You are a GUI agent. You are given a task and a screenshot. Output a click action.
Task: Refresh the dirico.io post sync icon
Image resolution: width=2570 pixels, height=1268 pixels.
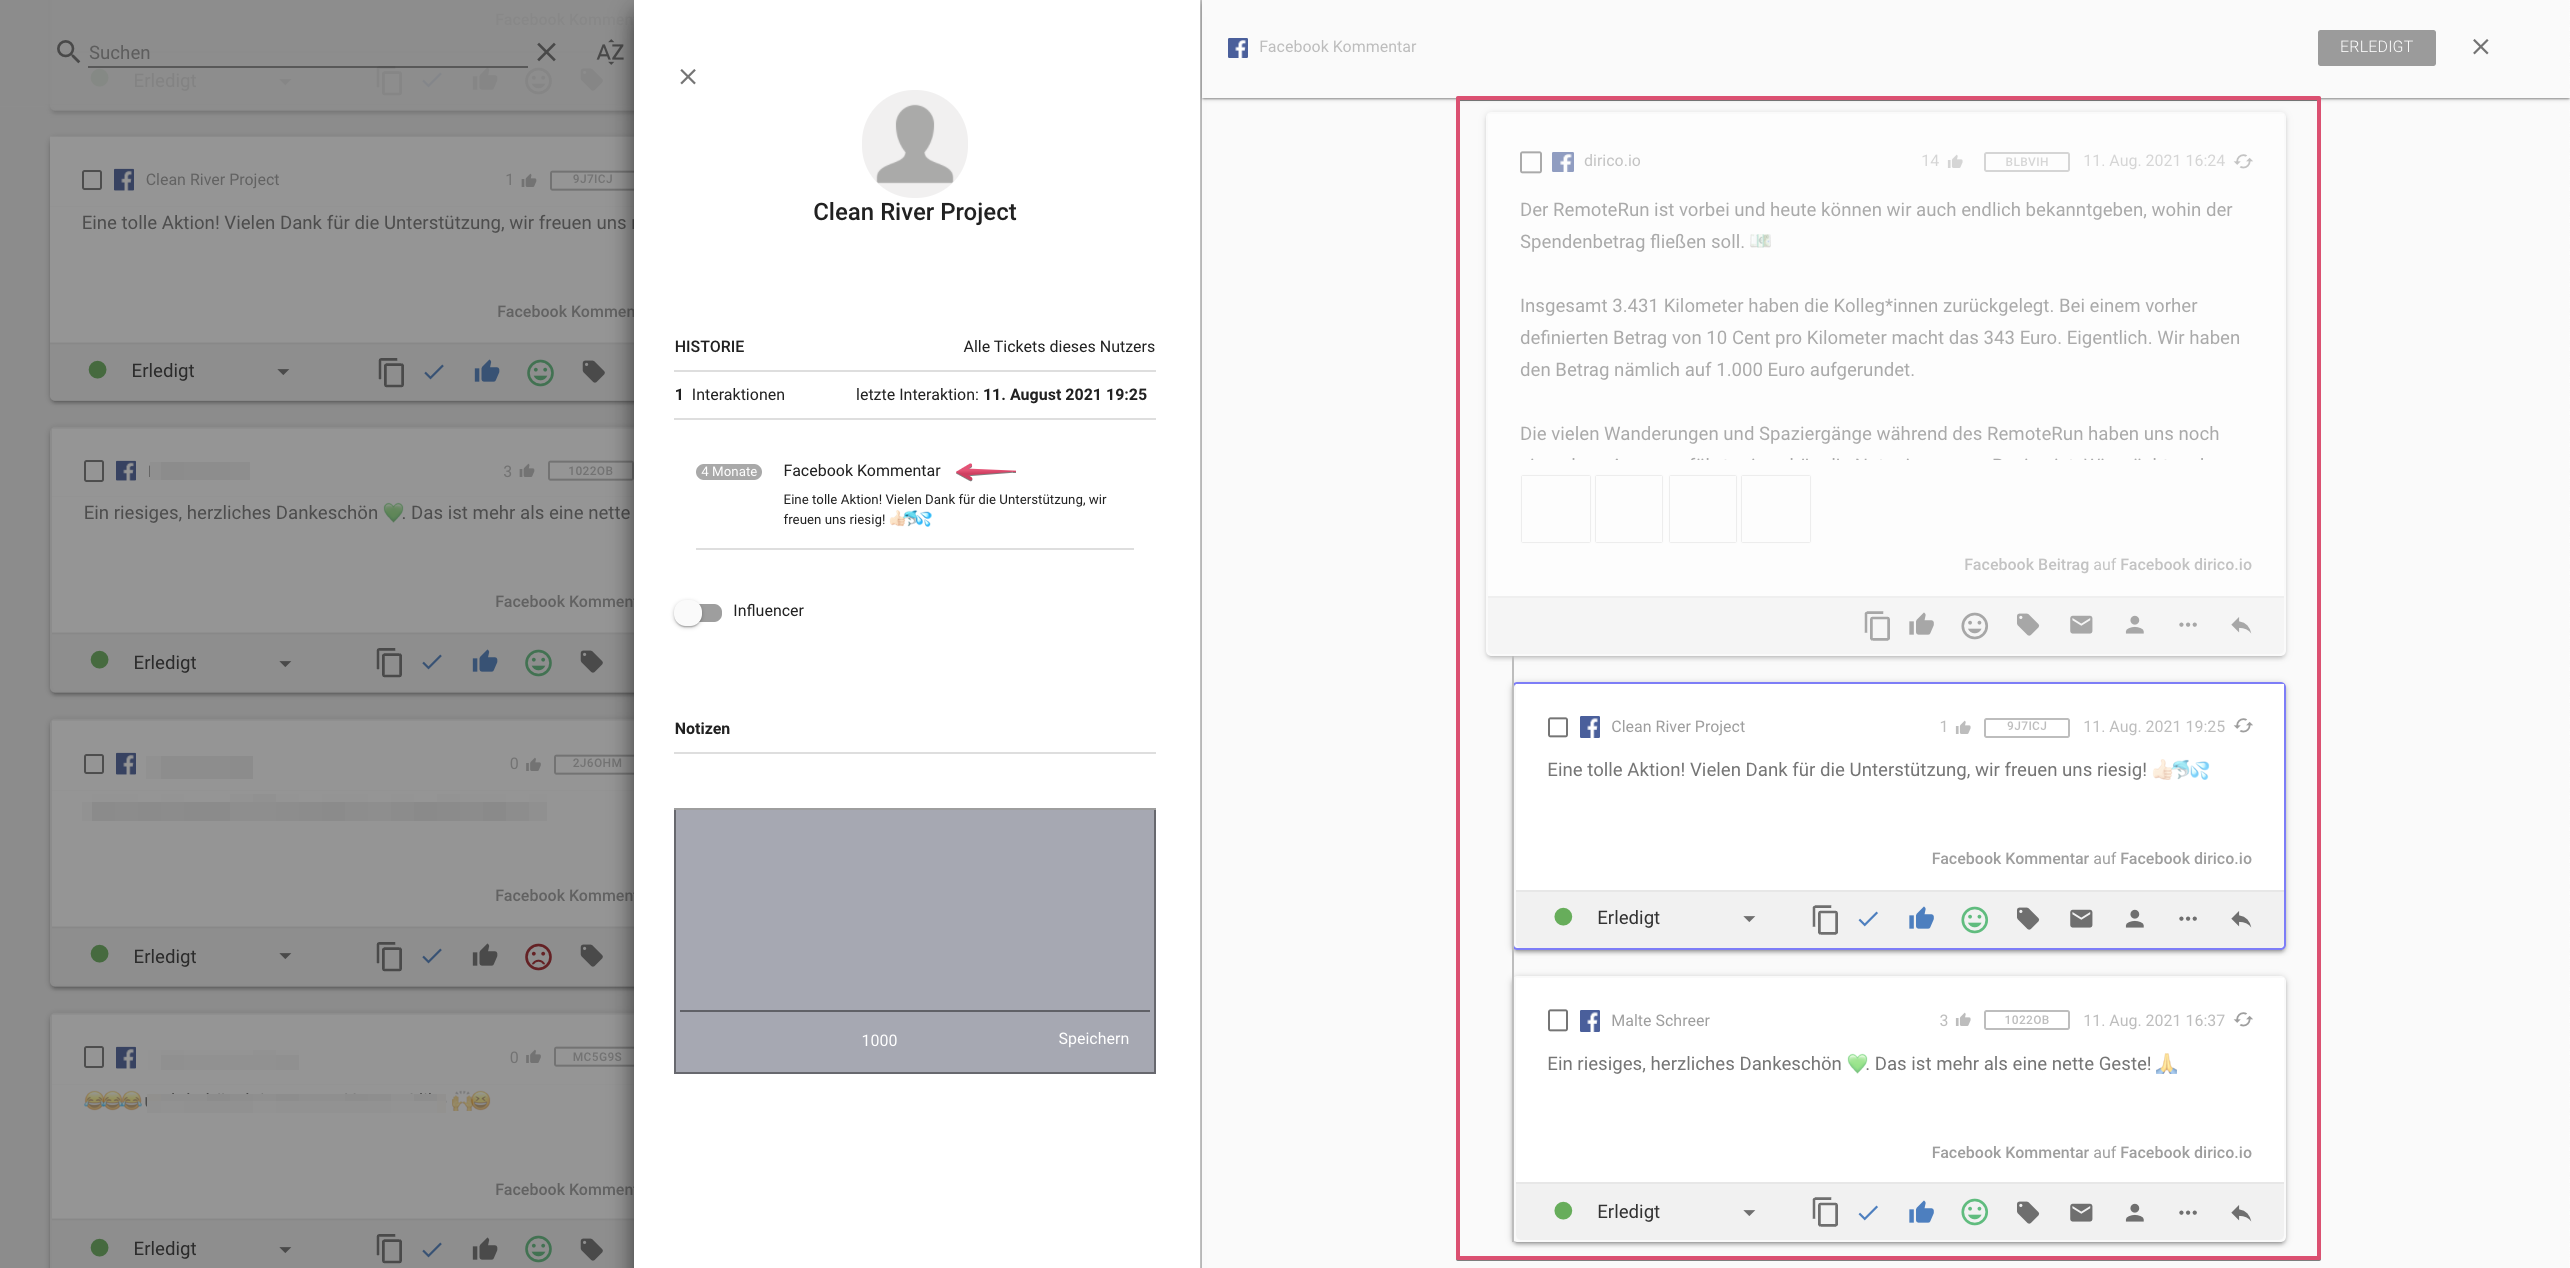tap(2244, 161)
